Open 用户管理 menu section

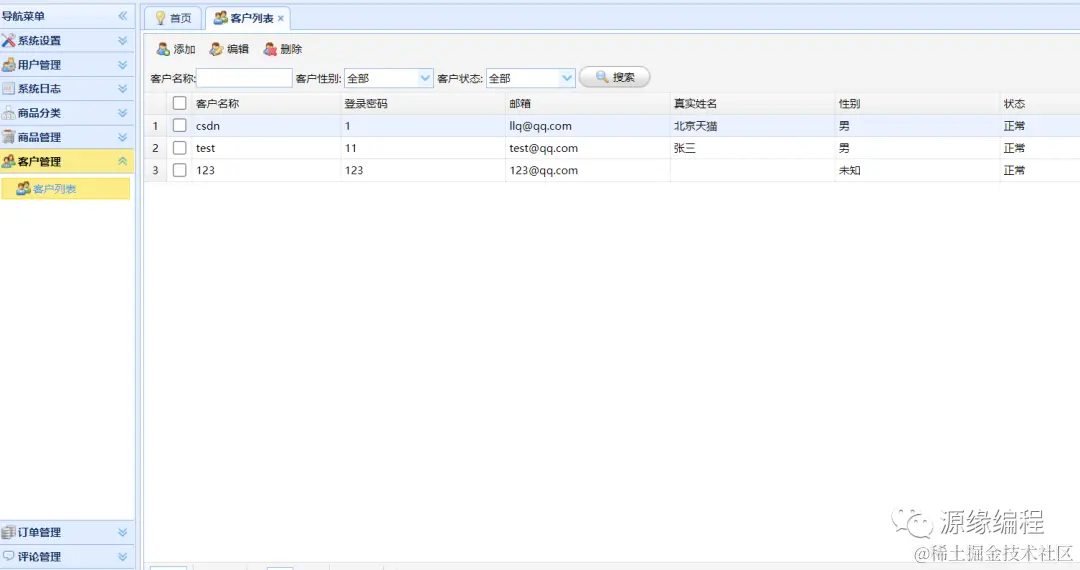67,65
